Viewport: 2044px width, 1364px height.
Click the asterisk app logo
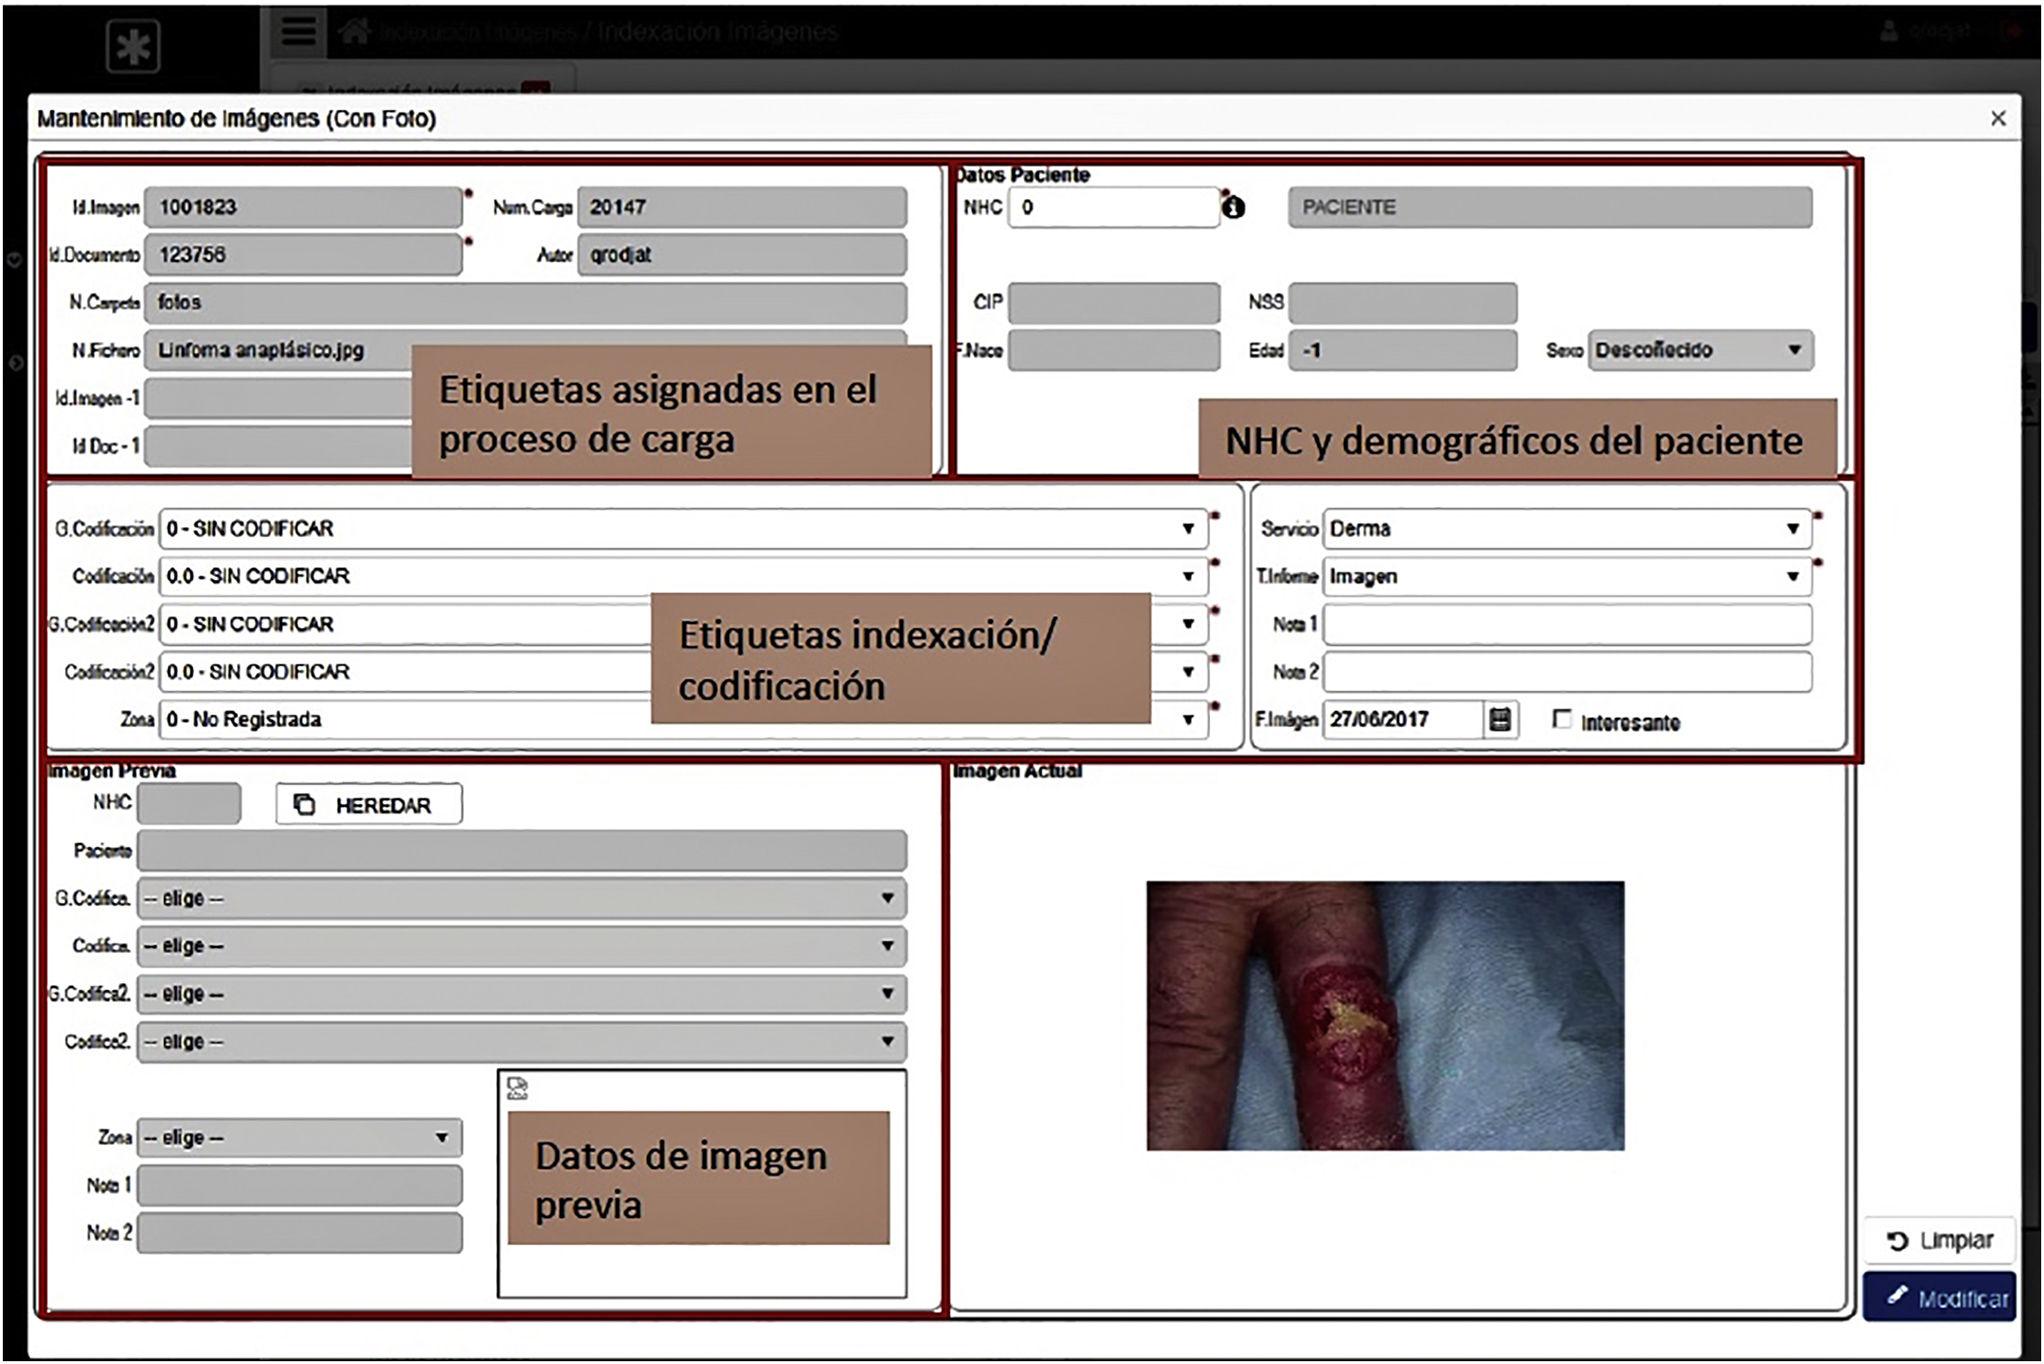(x=133, y=46)
